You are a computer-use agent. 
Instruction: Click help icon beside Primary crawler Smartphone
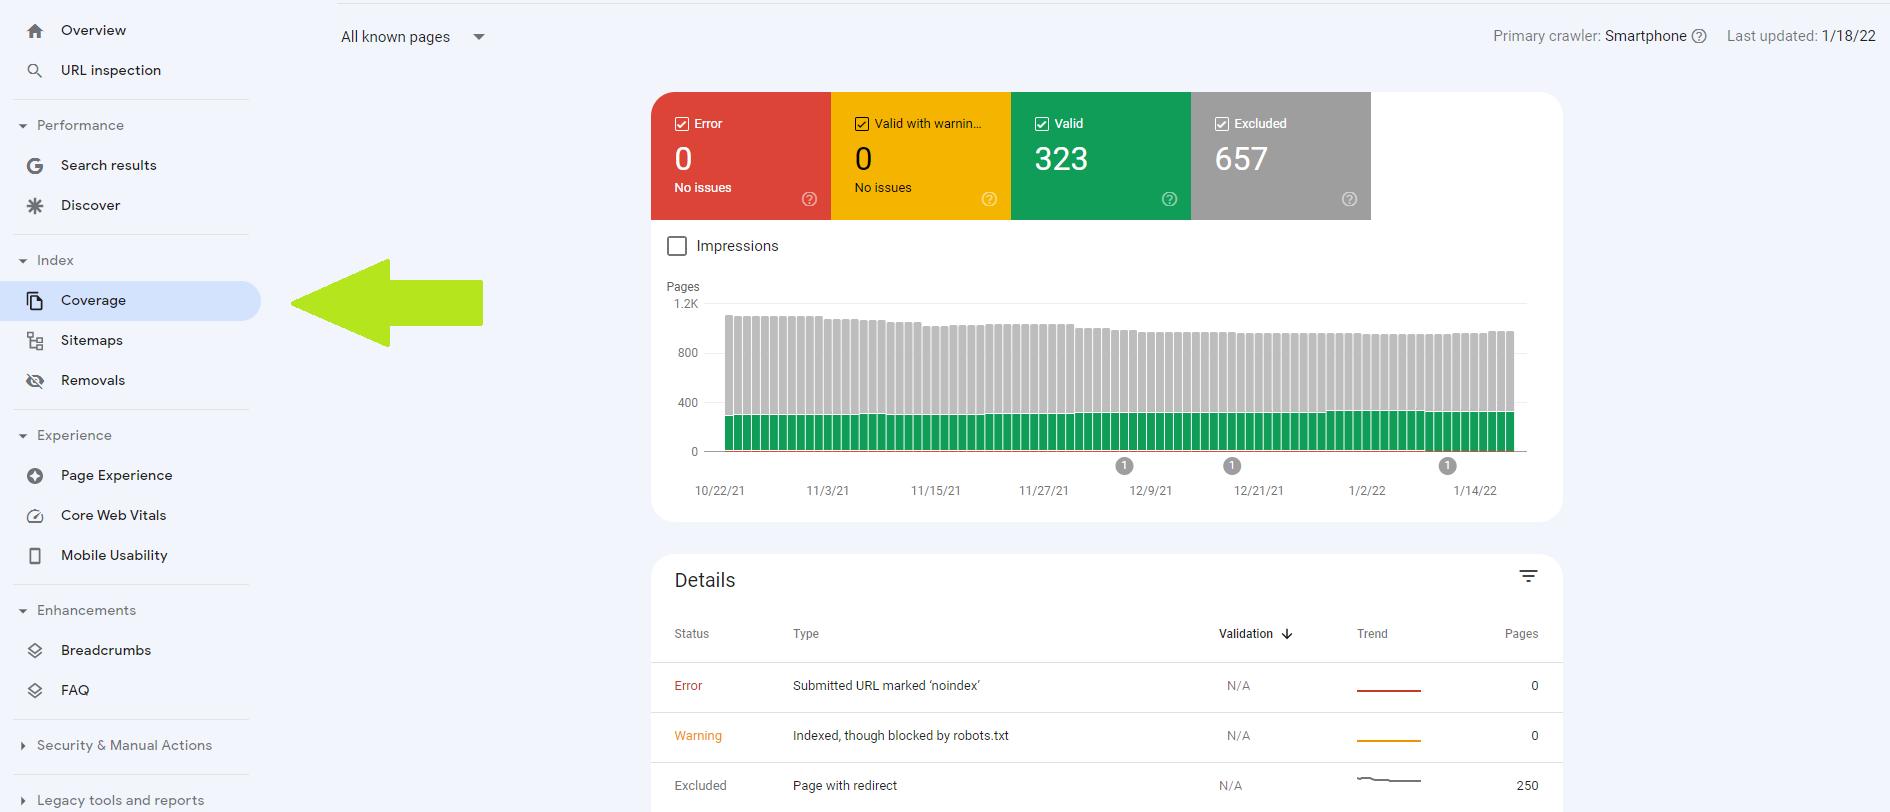(x=1699, y=36)
